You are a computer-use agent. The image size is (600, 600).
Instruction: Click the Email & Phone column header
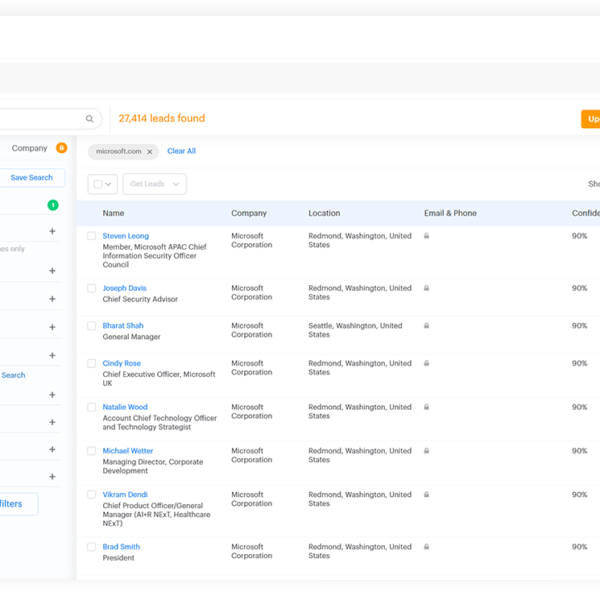click(450, 213)
